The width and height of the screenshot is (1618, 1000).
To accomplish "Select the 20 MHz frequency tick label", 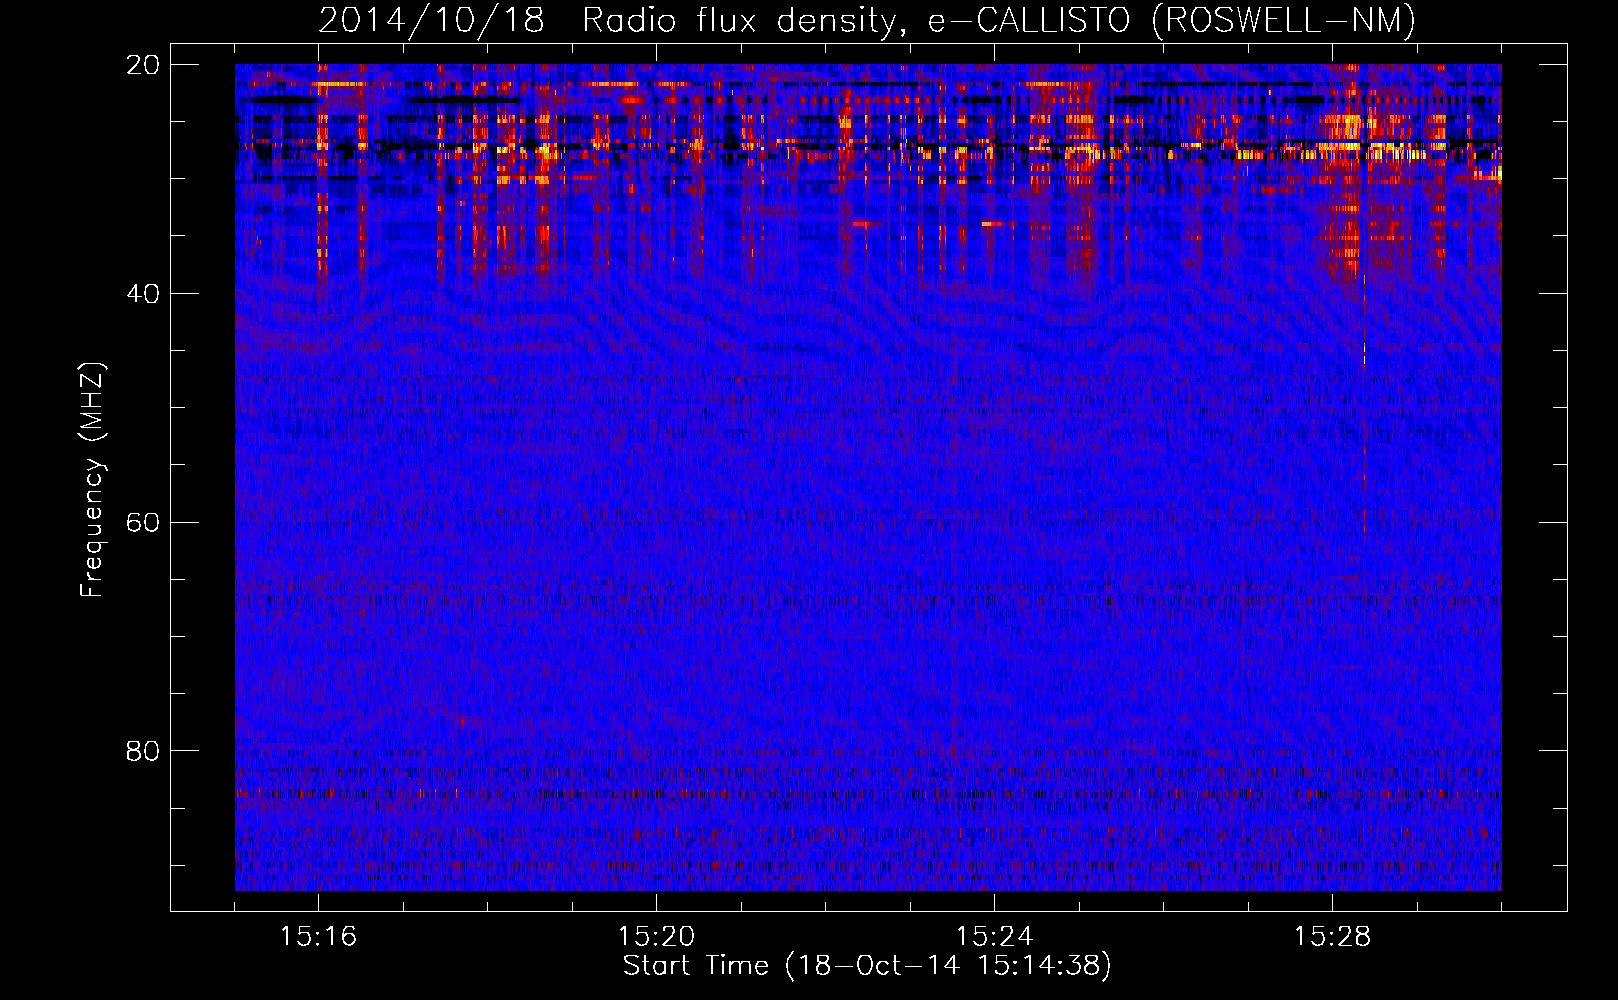I will 143,65.
